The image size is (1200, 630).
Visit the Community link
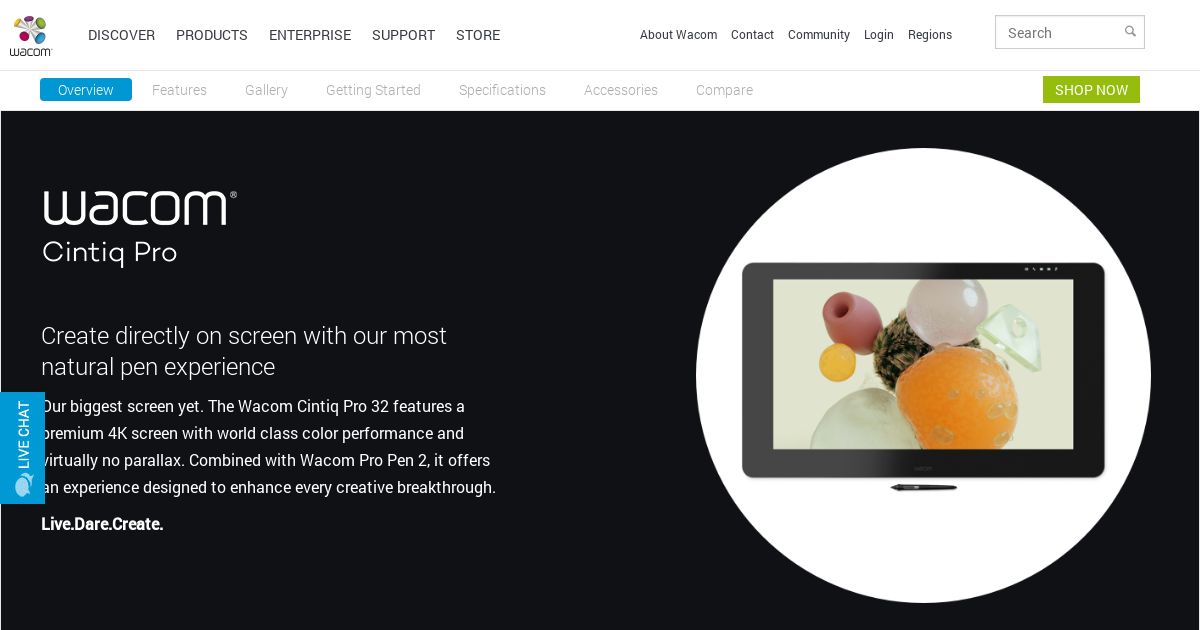tap(819, 35)
